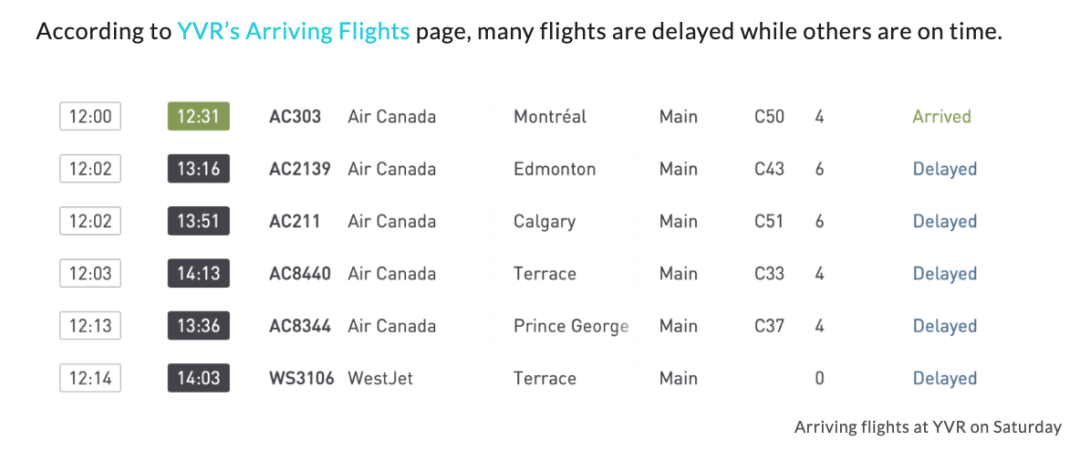The width and height of the screenshot is (1080, 462).
Task: Select WestJet flight number WS3106
Action: click(x=301, y=378)
